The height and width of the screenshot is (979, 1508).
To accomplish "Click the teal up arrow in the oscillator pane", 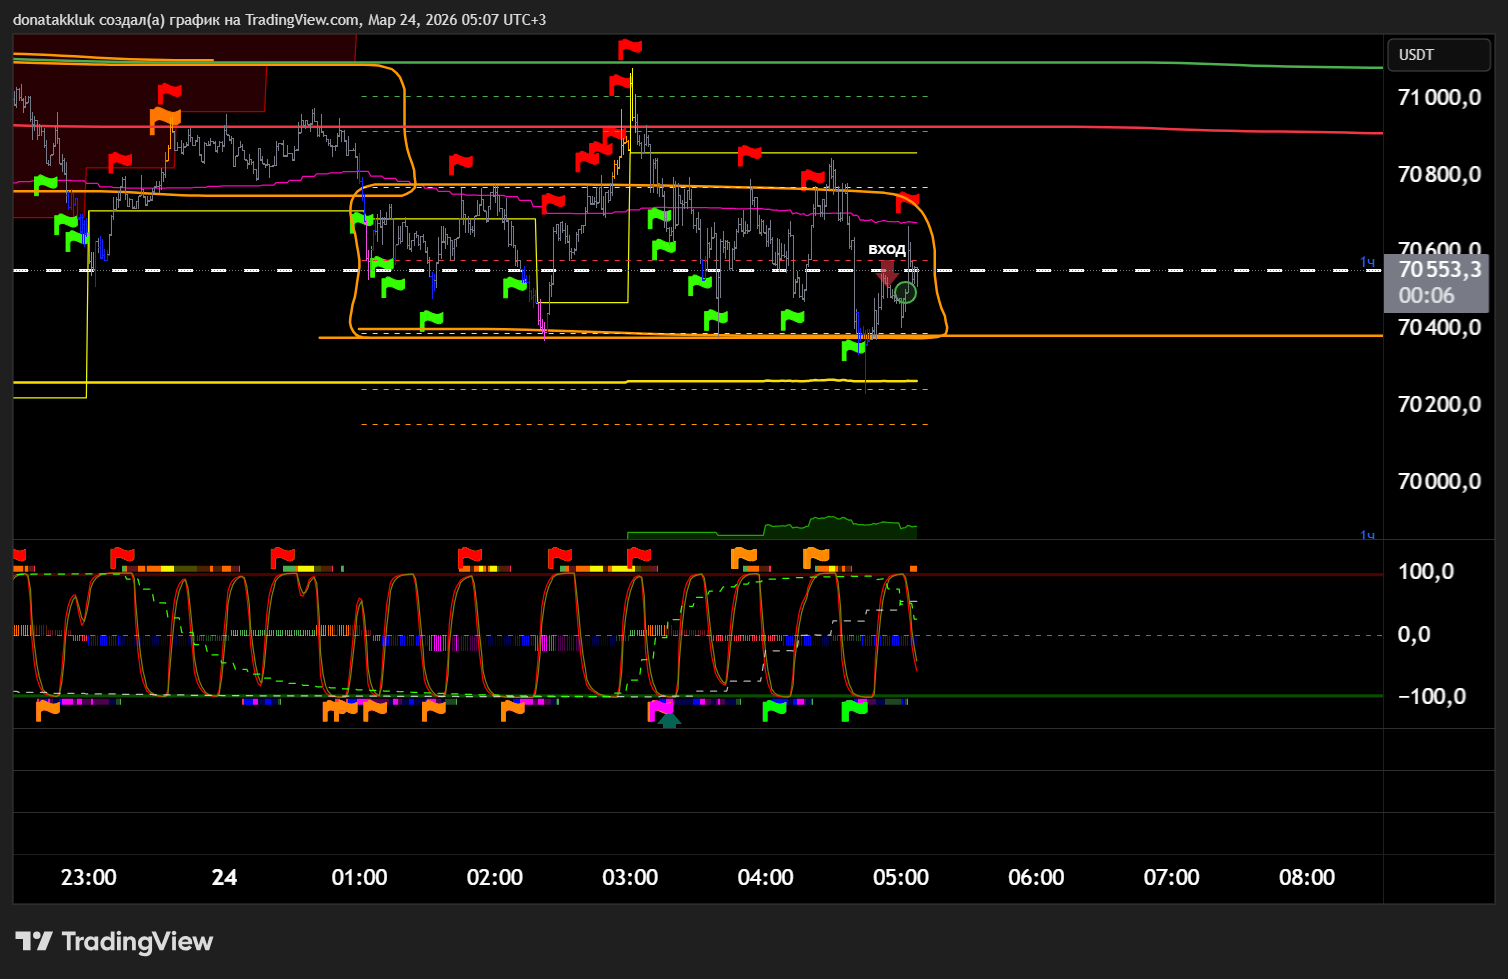I will coord(669,719).
